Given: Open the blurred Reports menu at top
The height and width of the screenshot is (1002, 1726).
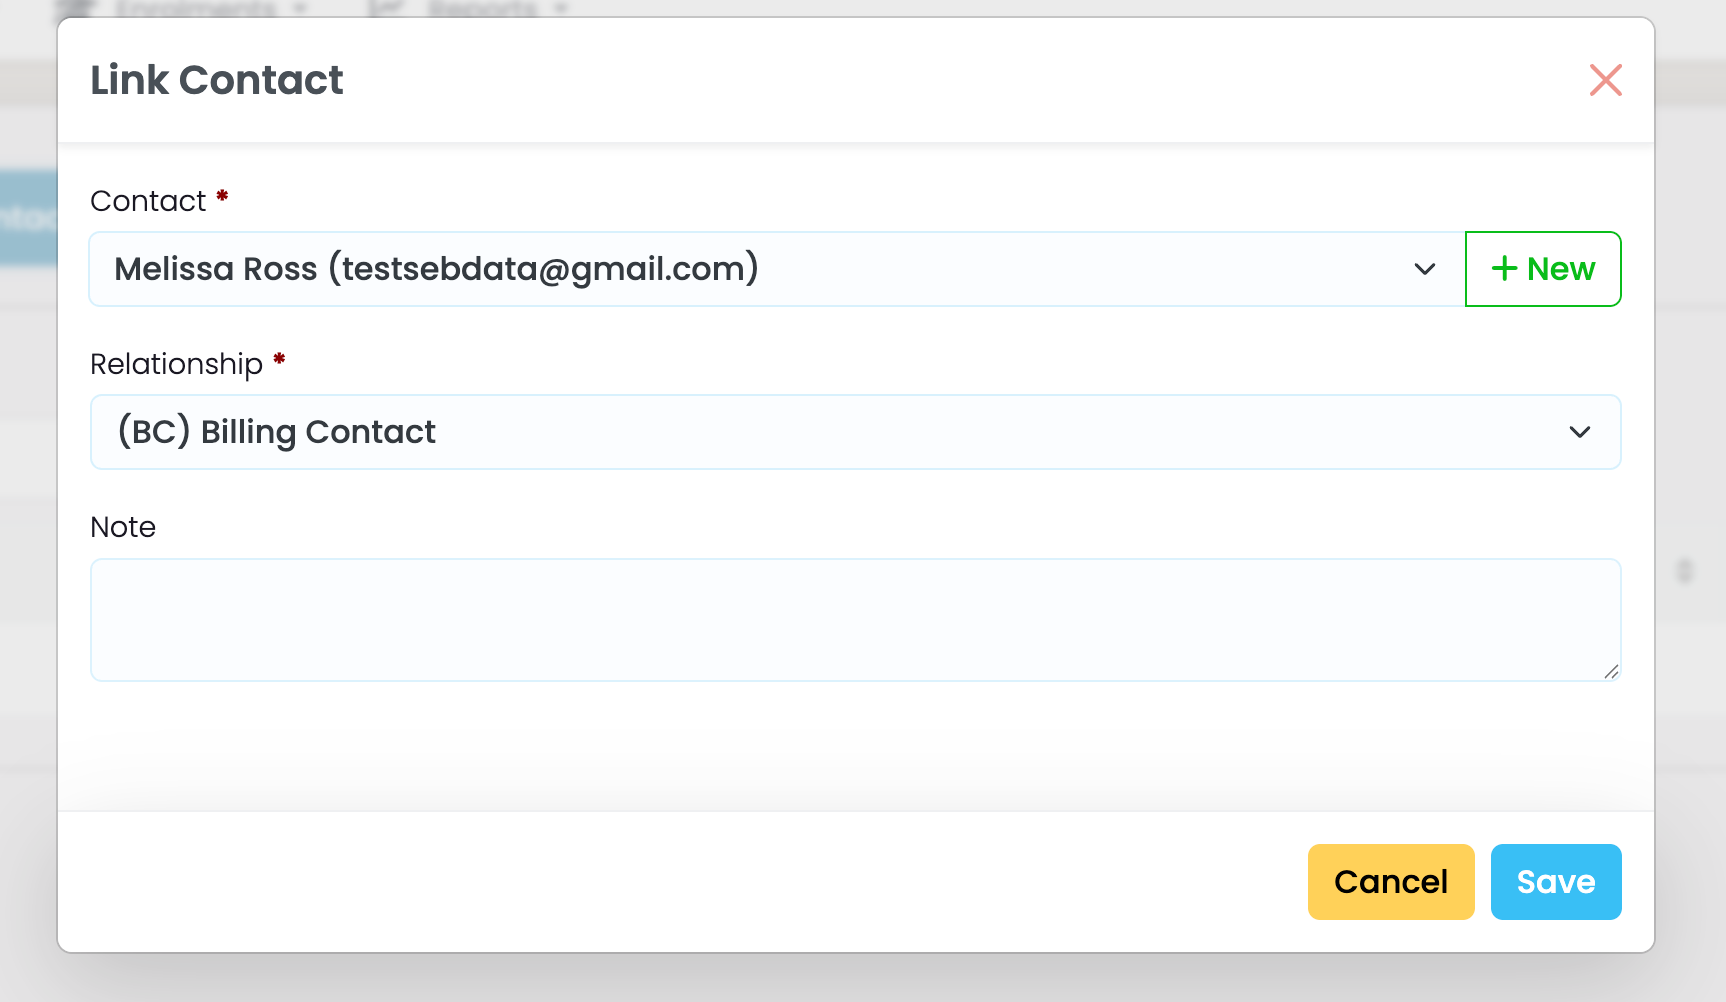Looking at the screenshot, I should click(x=482, y=8).
